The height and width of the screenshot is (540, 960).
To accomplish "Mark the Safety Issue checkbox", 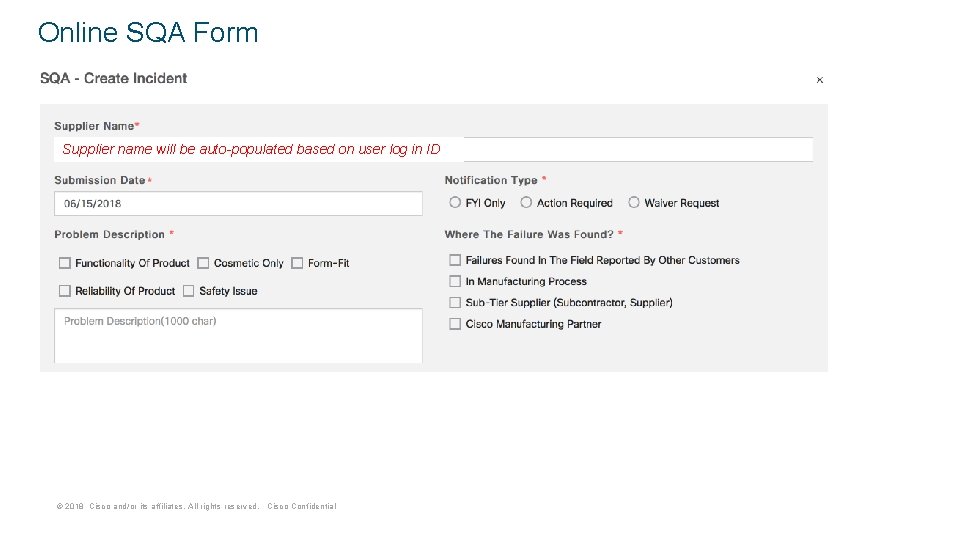I will tap(189, 291).
